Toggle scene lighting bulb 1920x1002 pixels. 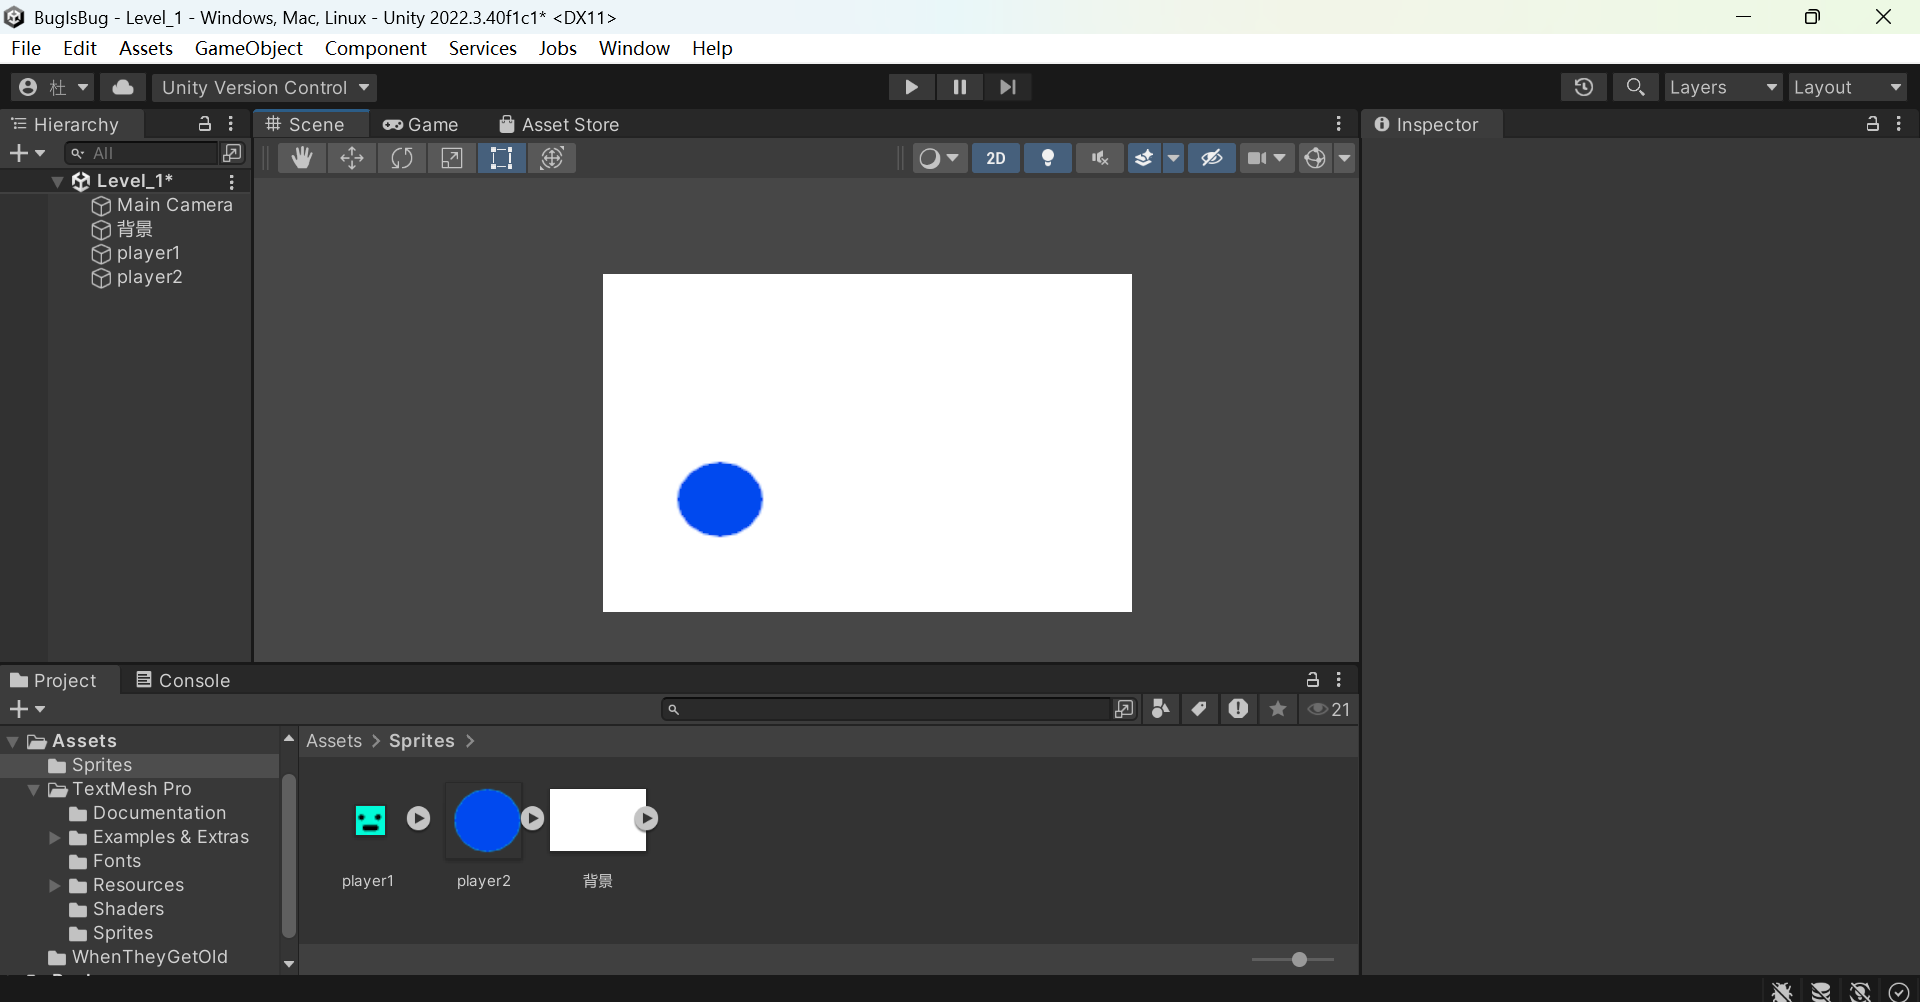[1048, 158]
